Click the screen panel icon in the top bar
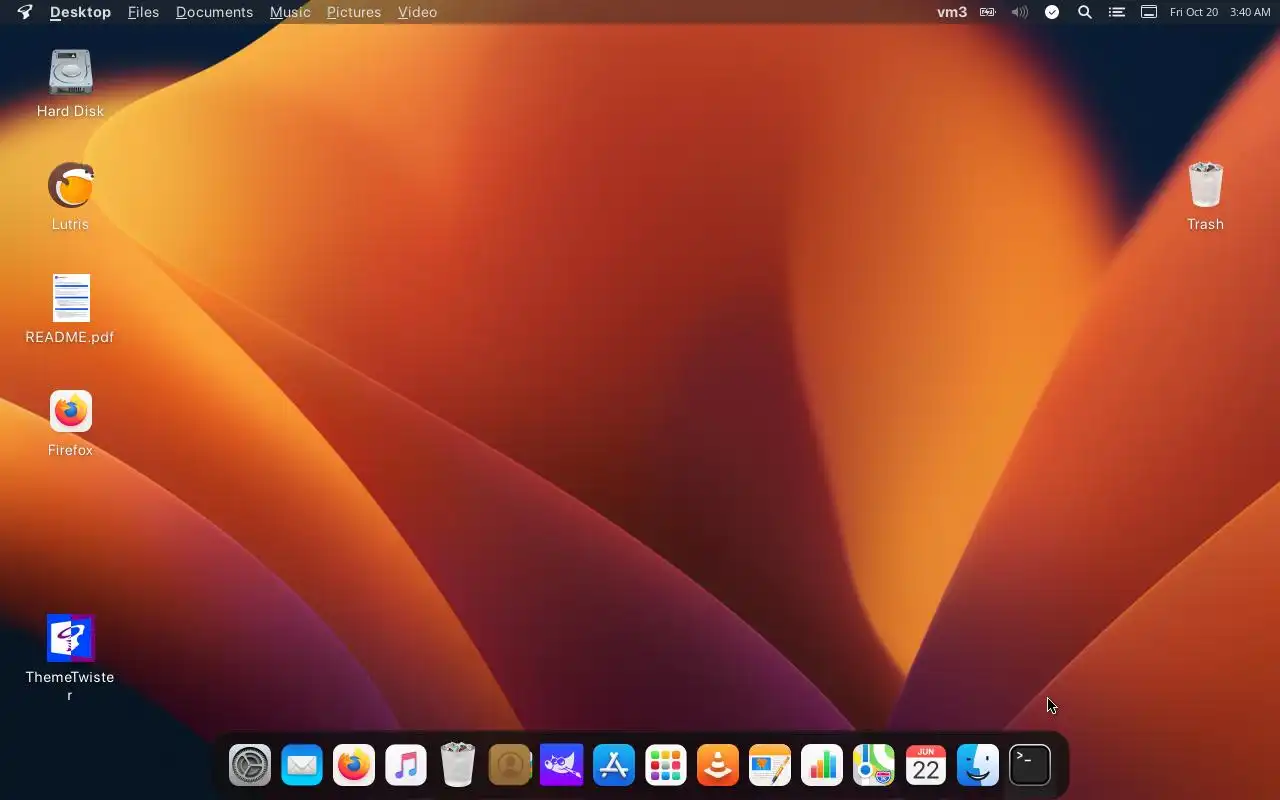This screenshot has height=800, width=1280. click(x=1149, y=12)
